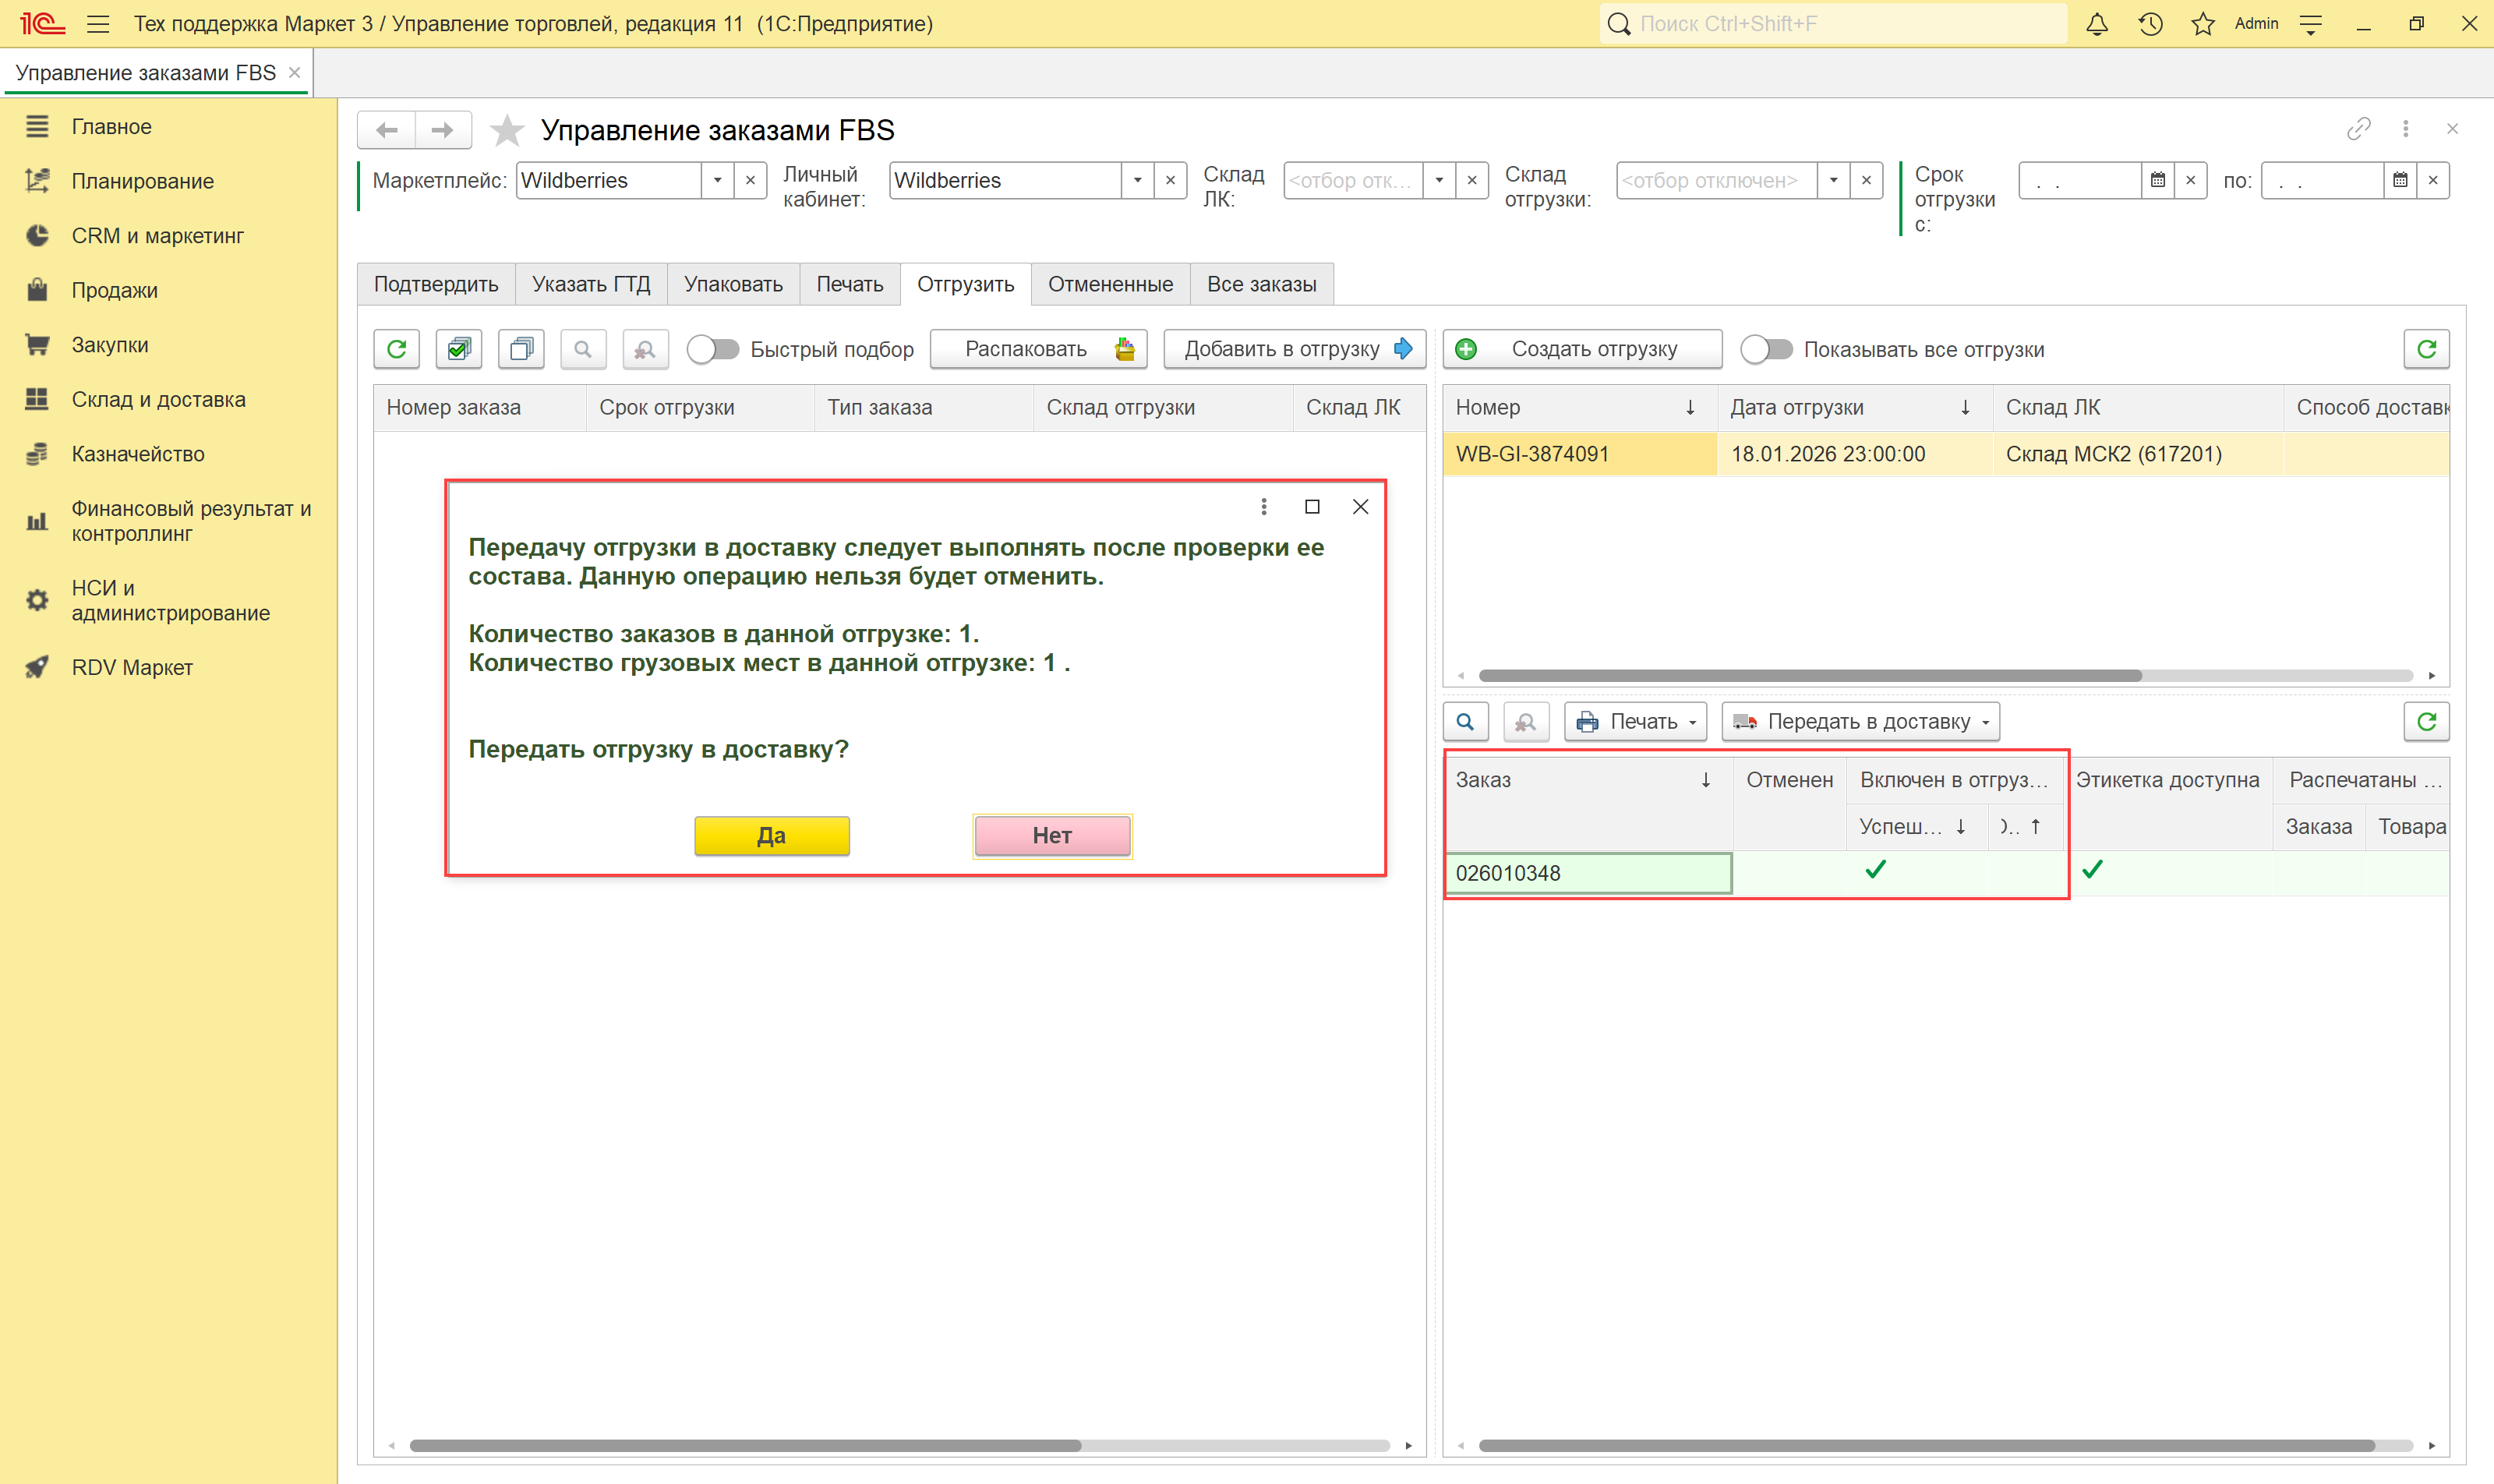This screenshot has width=2494, height=1484.
Task: Click the notifications bell icon
Action: point(2097,24)
